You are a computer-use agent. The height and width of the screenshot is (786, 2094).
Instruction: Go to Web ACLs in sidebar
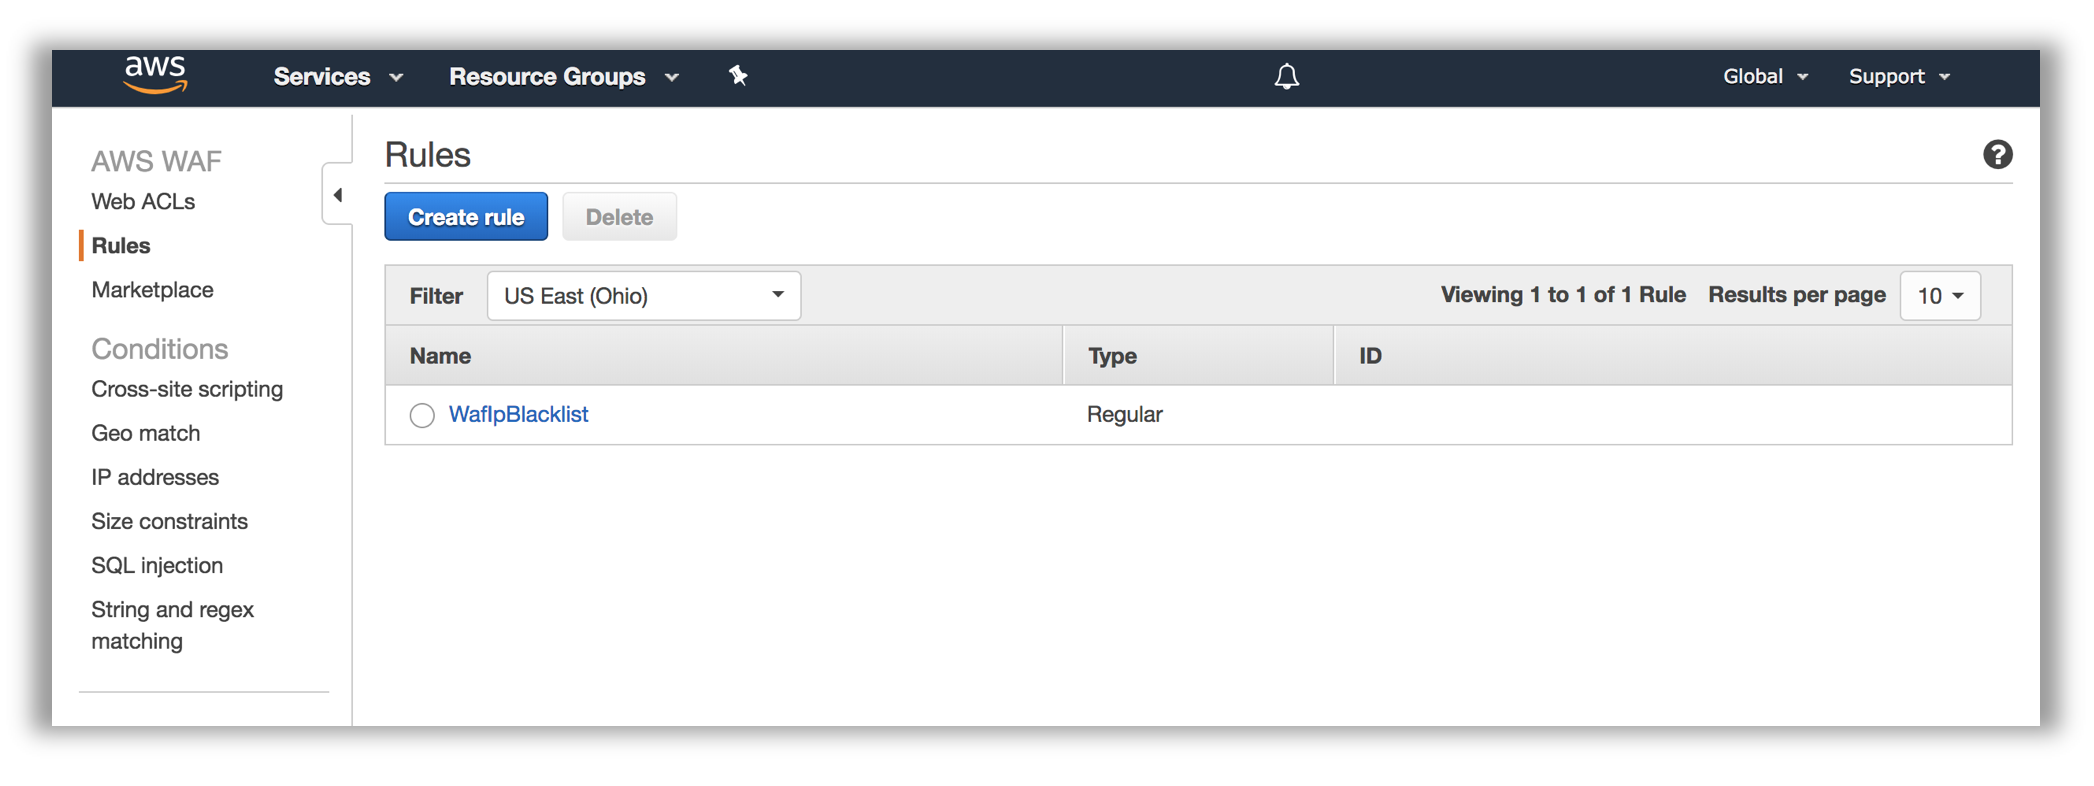click(143, 202)
